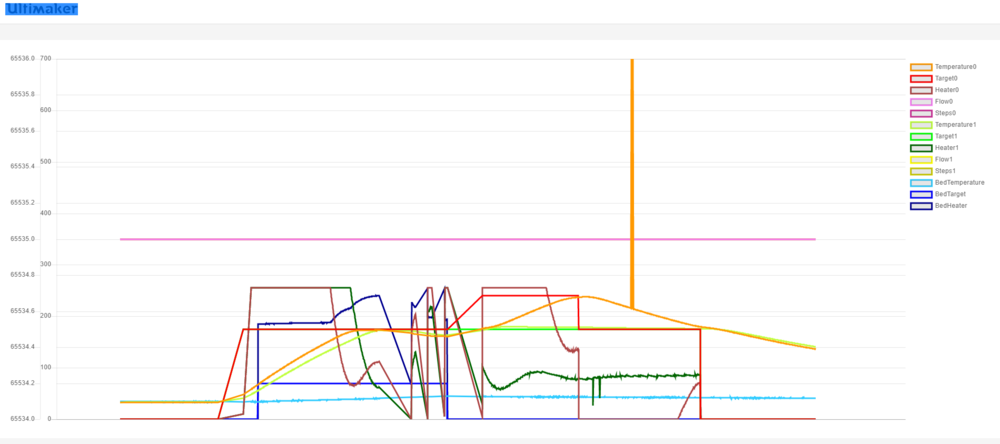Click the Ultimaker logo link
This screenshot has width=1000, height=444.
point(41,9)
